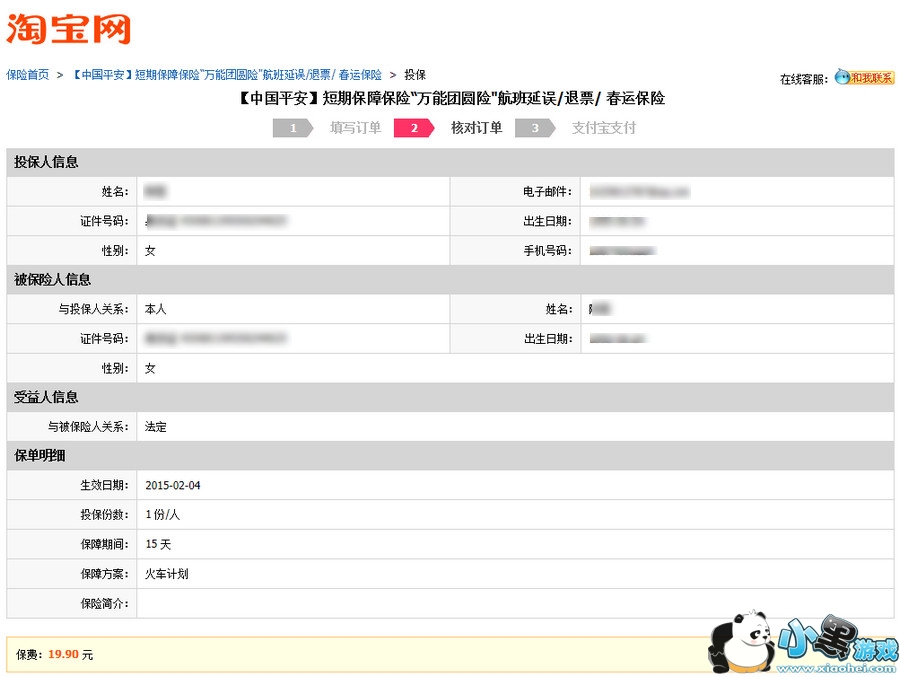Viewport: 900px width, 677px height.
Task: Click the page title 【中国平安】短期保障保险
Action: click(x=451, y=98)
